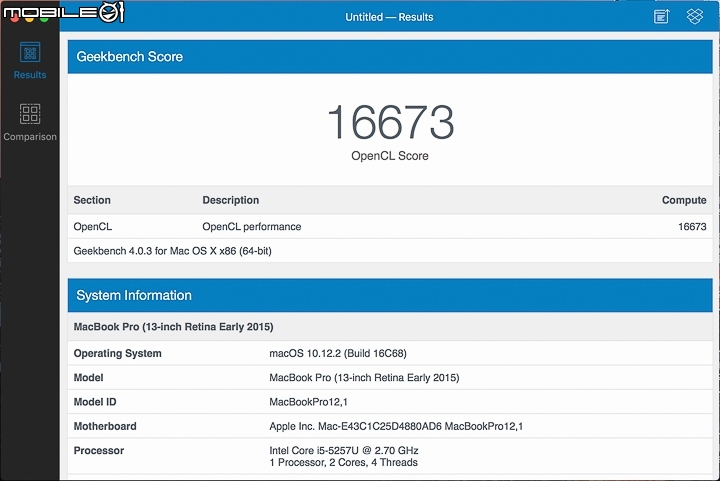
Task: Click the MacBook Pro system title row
Action: pos(390,327)
